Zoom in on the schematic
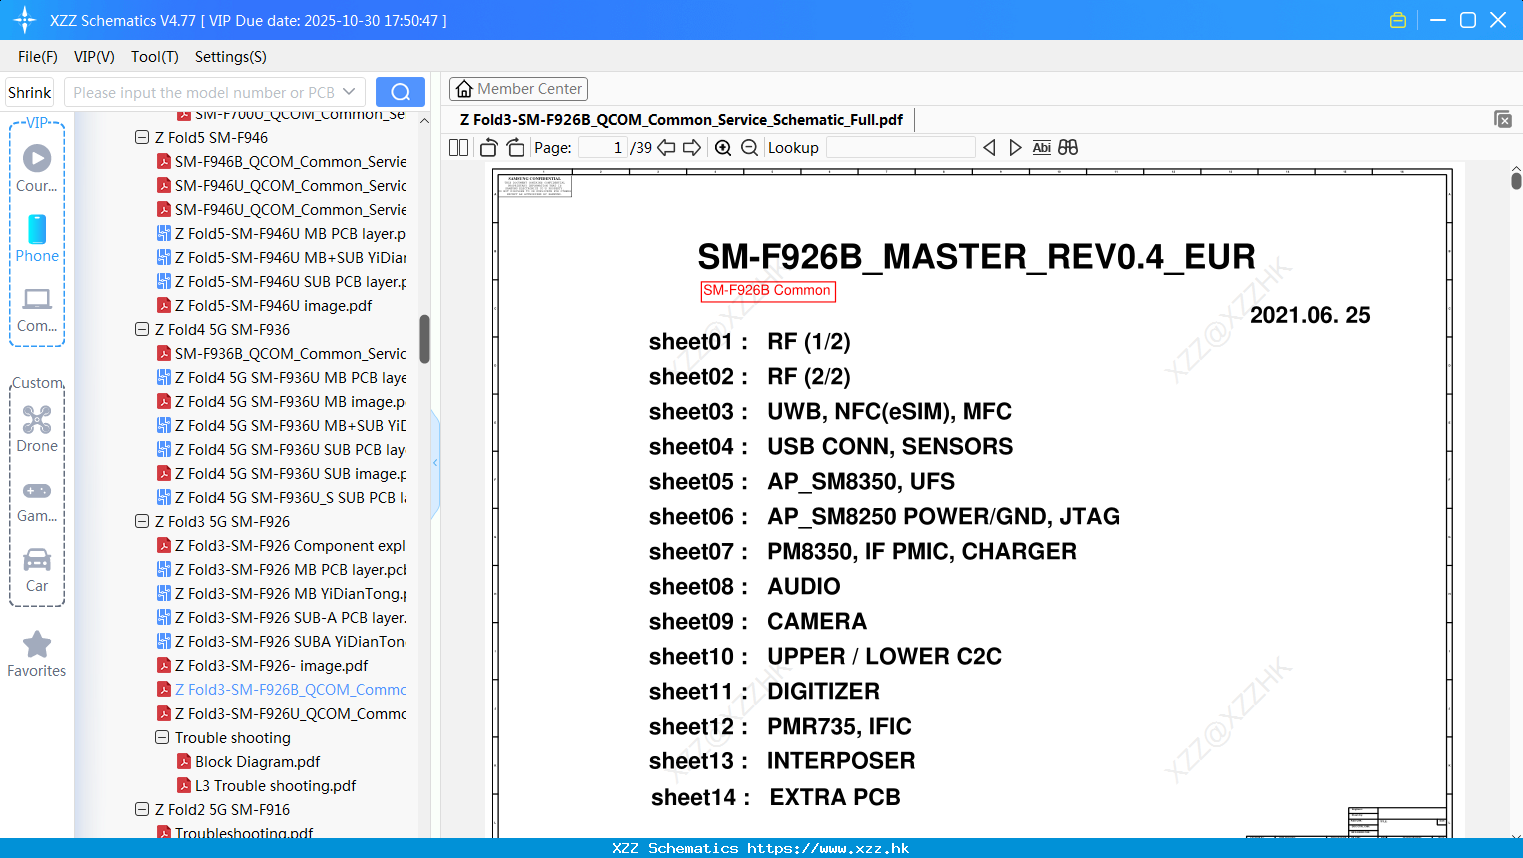 tap(723, 147)
